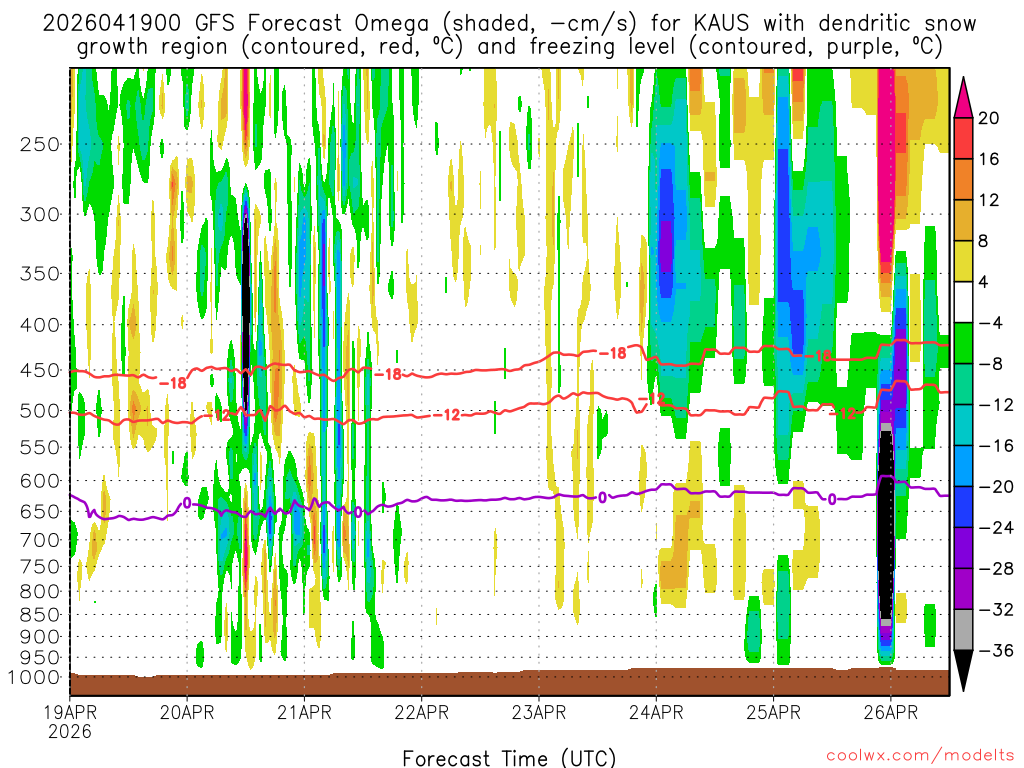Click the 2026 year label under 19APR

70,731
